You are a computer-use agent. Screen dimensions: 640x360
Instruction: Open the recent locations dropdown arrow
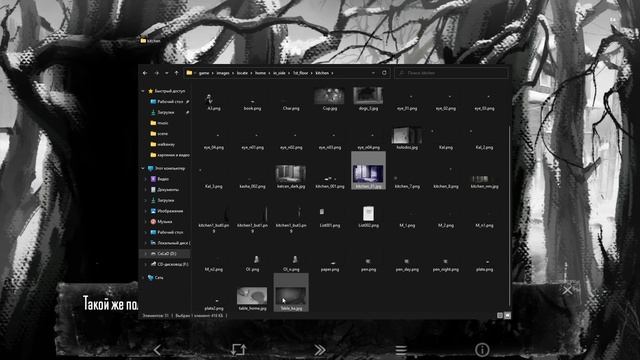[167, 73]
